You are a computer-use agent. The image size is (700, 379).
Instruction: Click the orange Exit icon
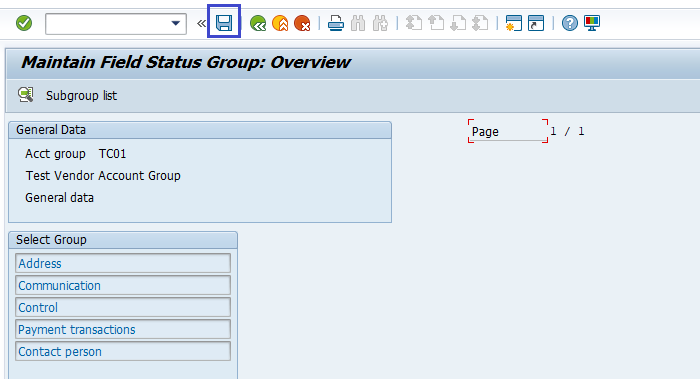click(280, 23)
